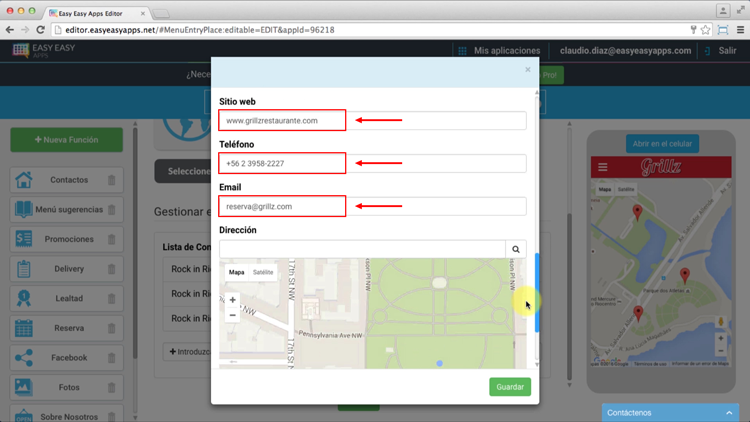Click the Sitio web input field

click(373, 121)
